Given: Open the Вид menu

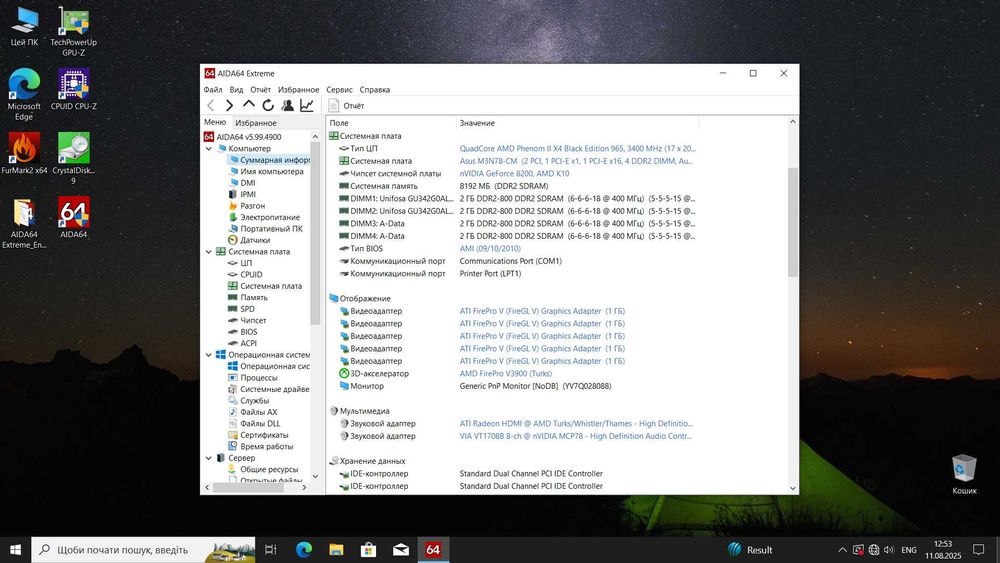Looking at the screenshot, I should point(237,90).
